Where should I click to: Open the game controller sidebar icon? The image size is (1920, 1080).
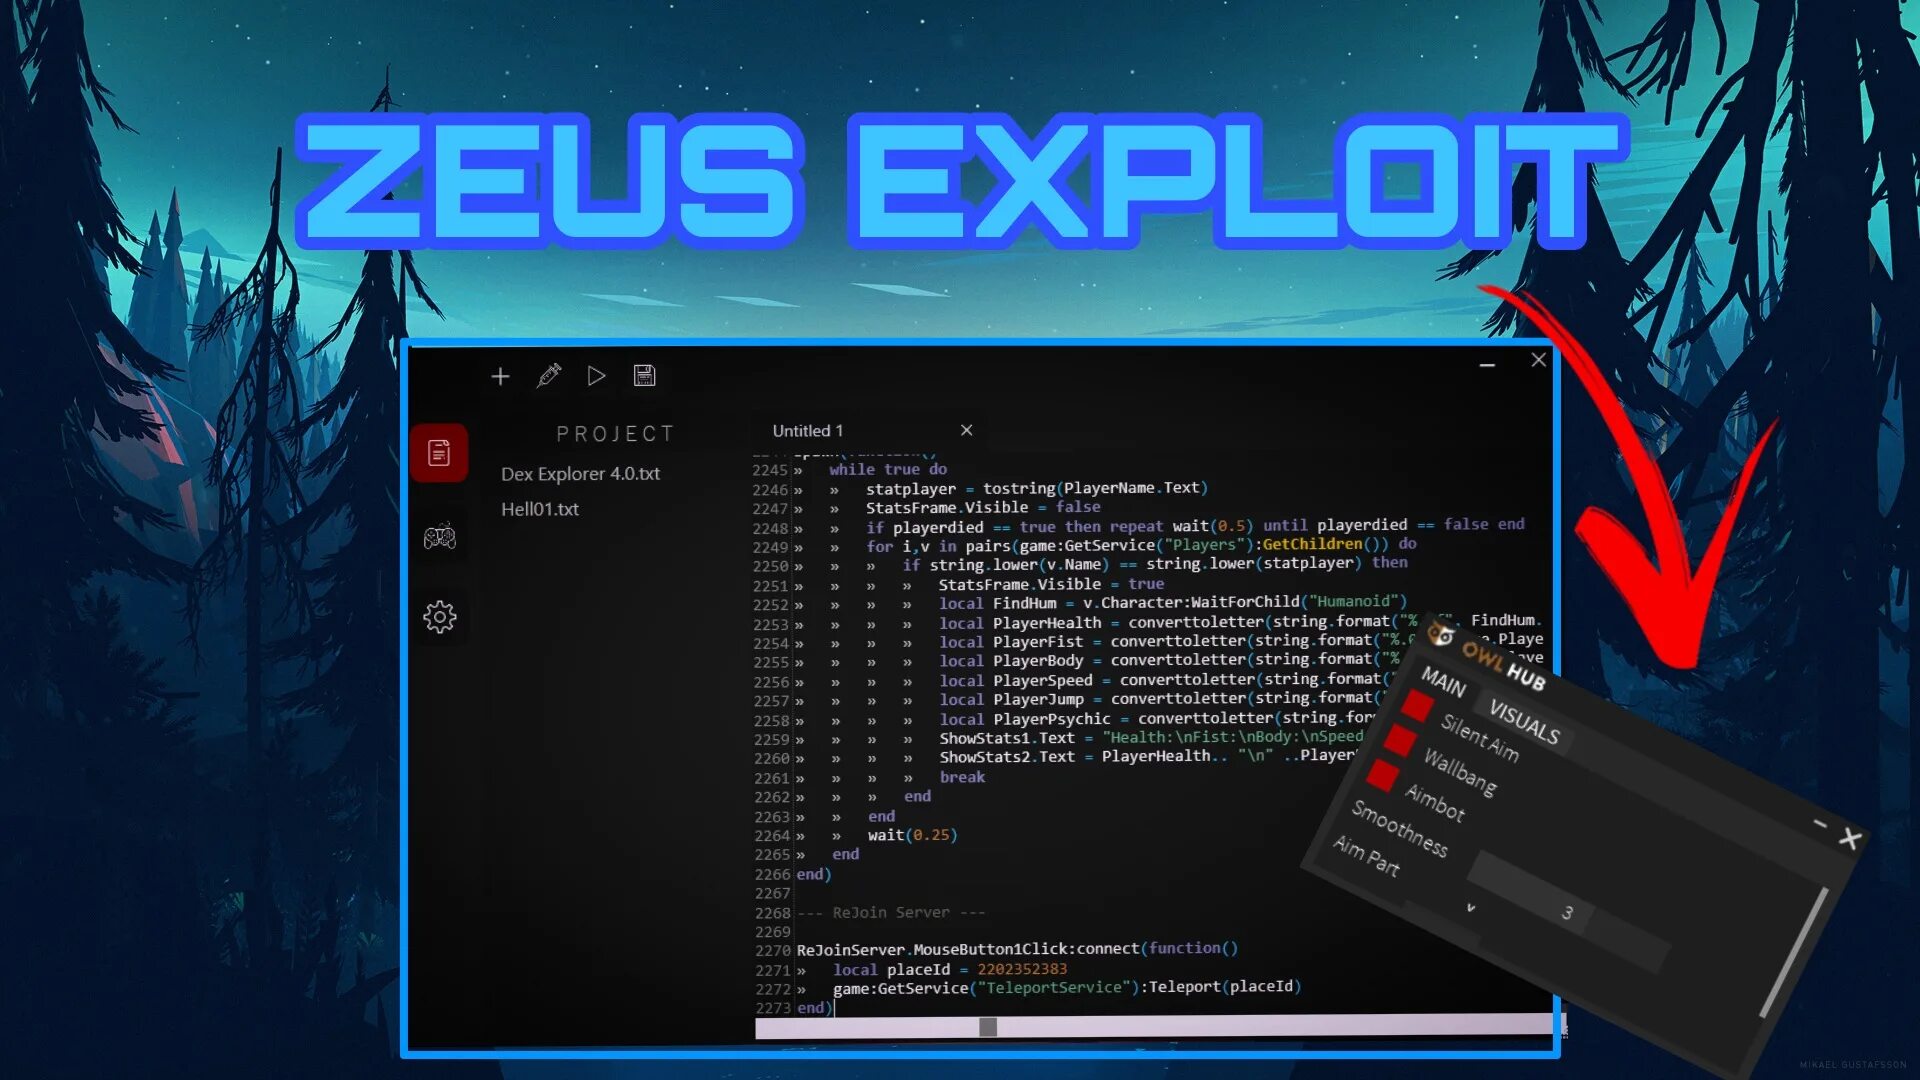click(439, 538)
